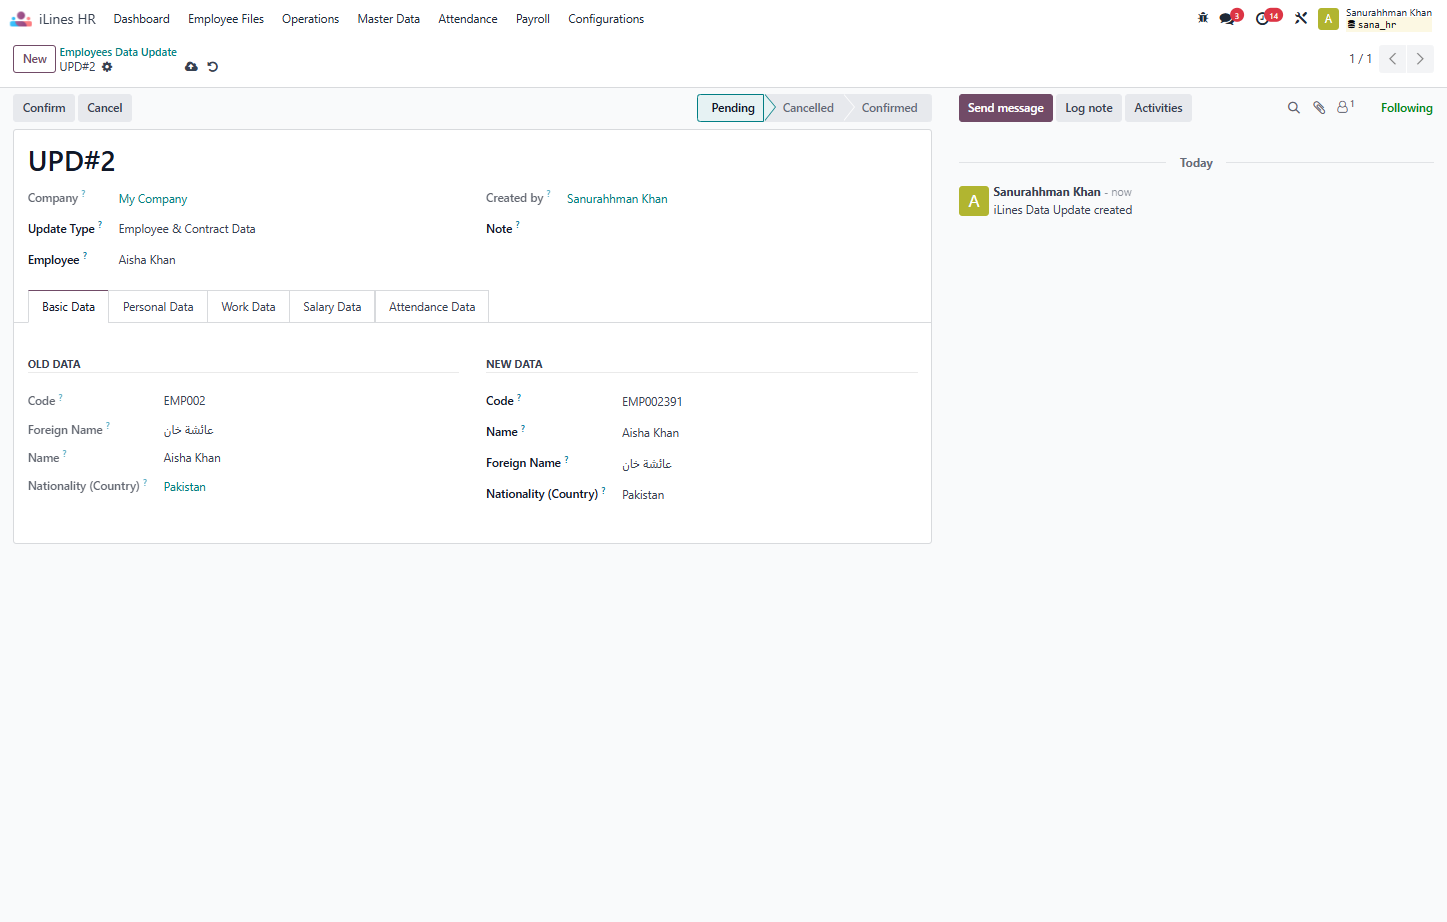This screenshot has width=1447, height=922.
Task: Click the paperclip attachments icon
Action: click(x=1319, y=108)
